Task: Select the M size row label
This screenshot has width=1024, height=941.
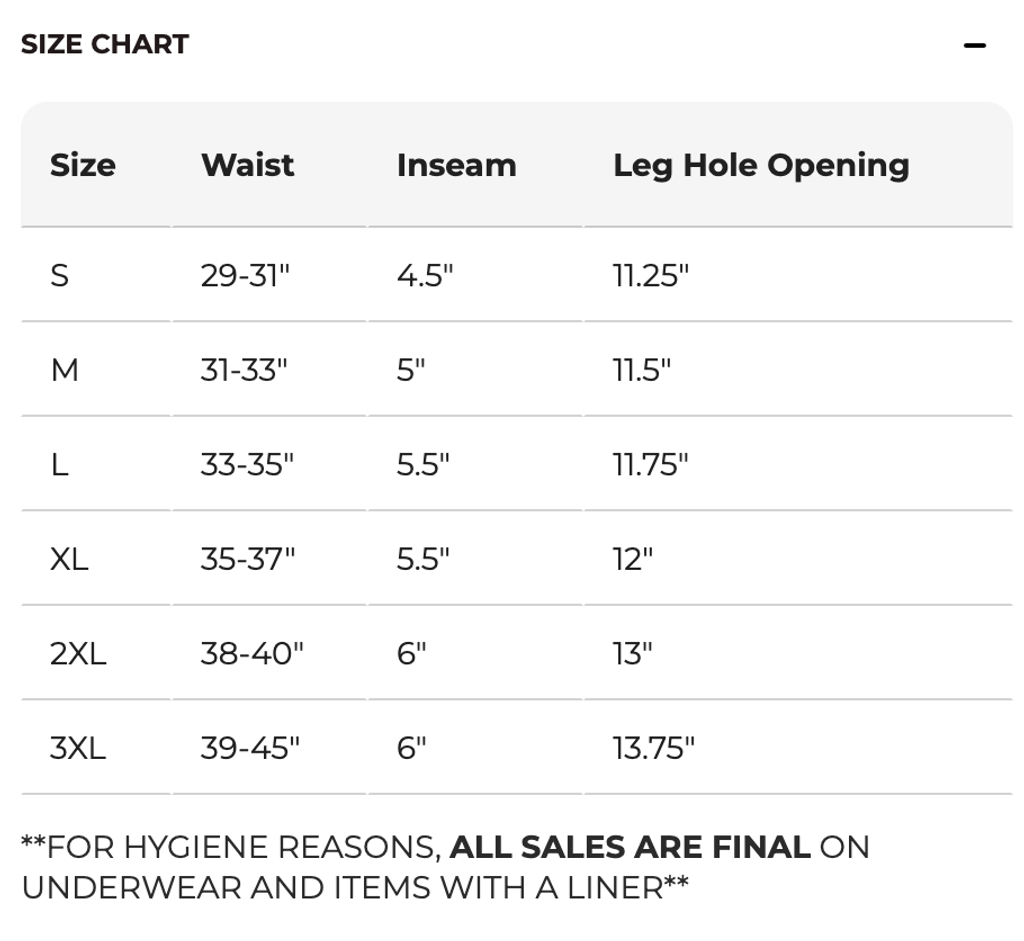Action: click(x=64, y=370)
